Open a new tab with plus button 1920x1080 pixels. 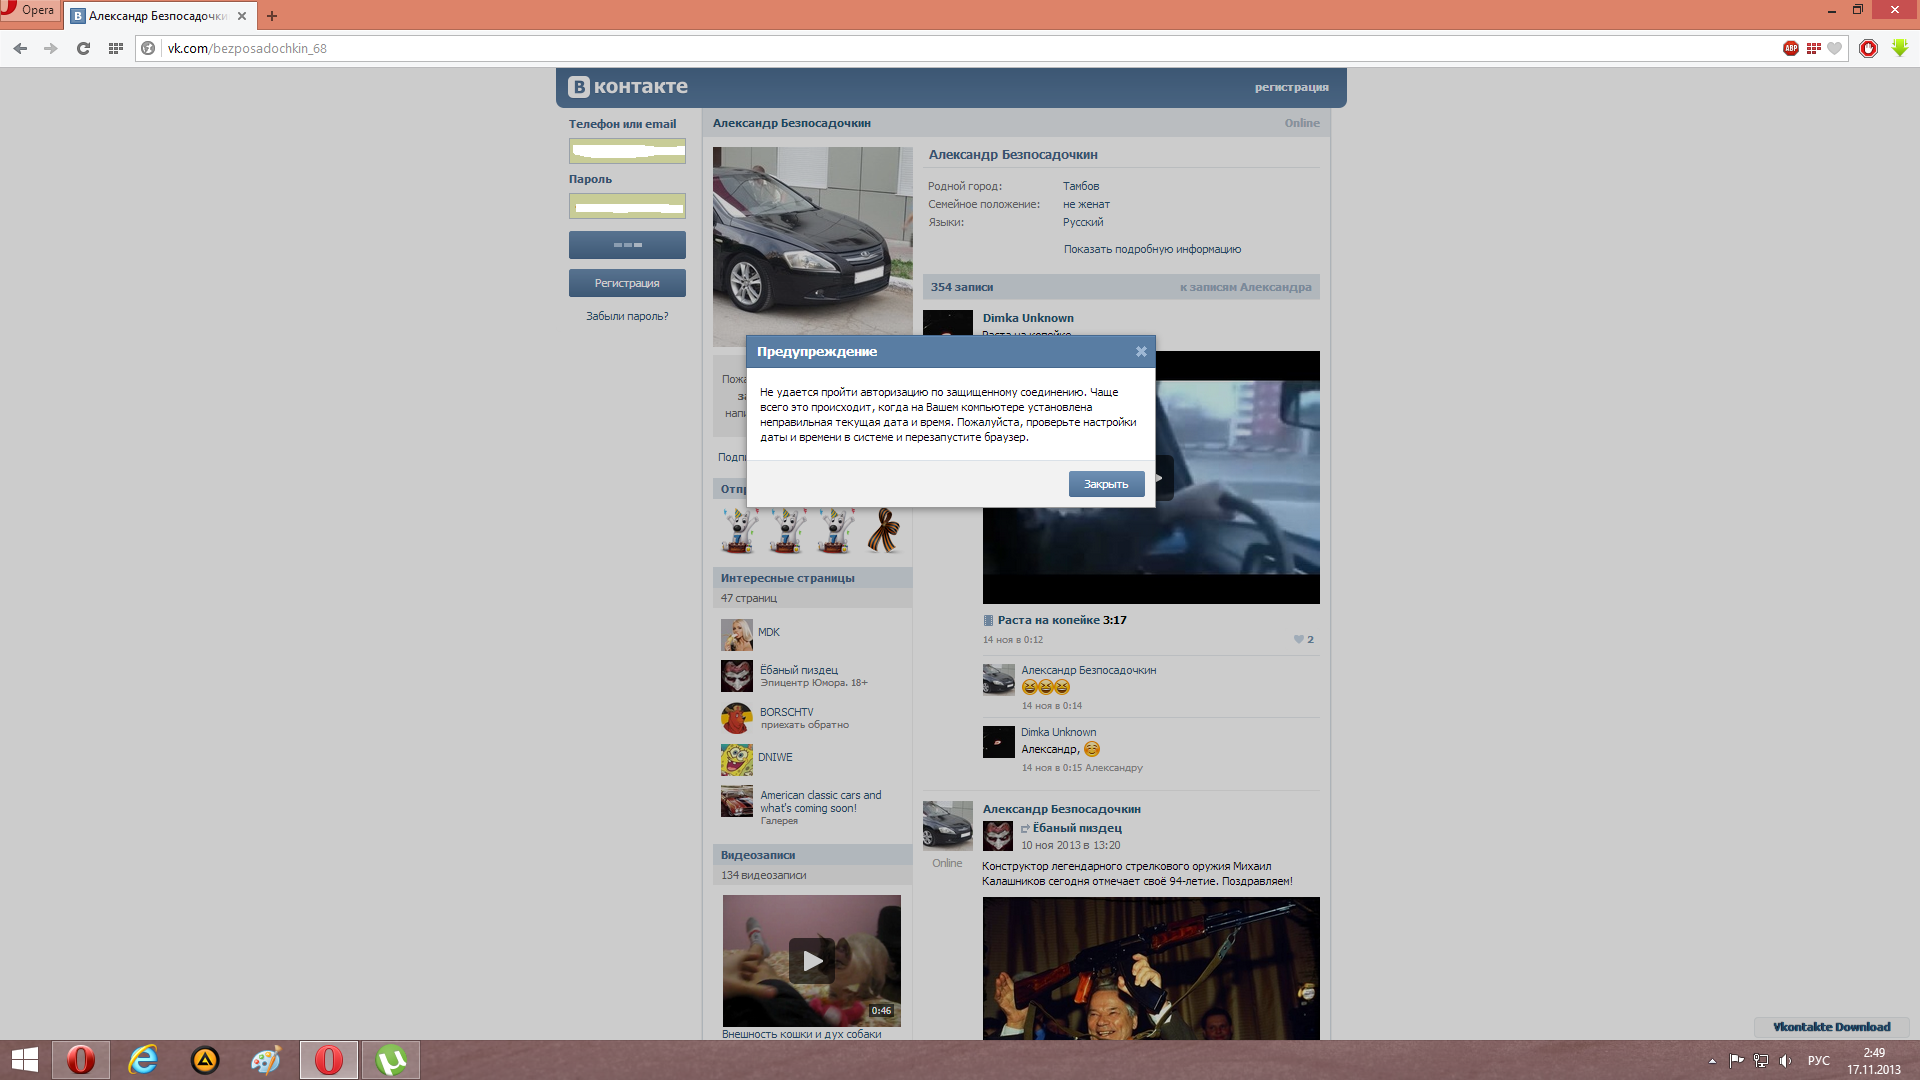point(272,16)
